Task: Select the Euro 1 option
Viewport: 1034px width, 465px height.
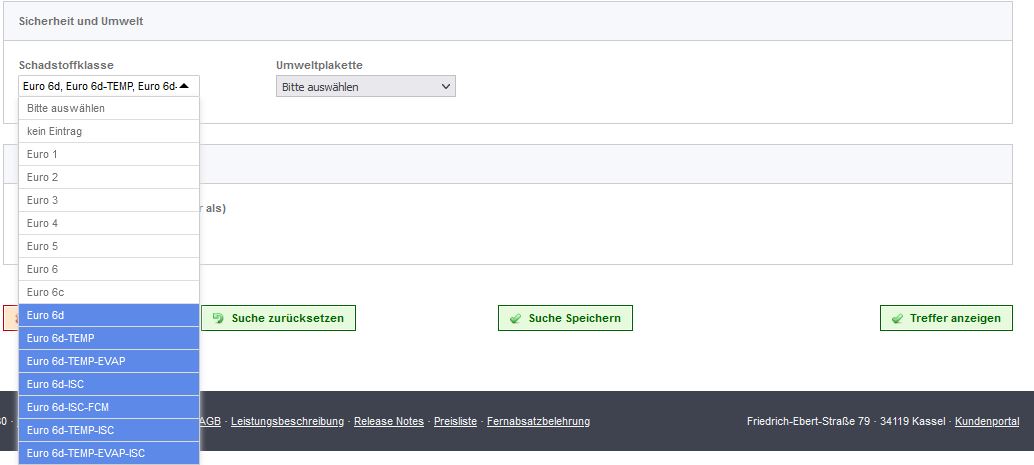Action: 109,154
